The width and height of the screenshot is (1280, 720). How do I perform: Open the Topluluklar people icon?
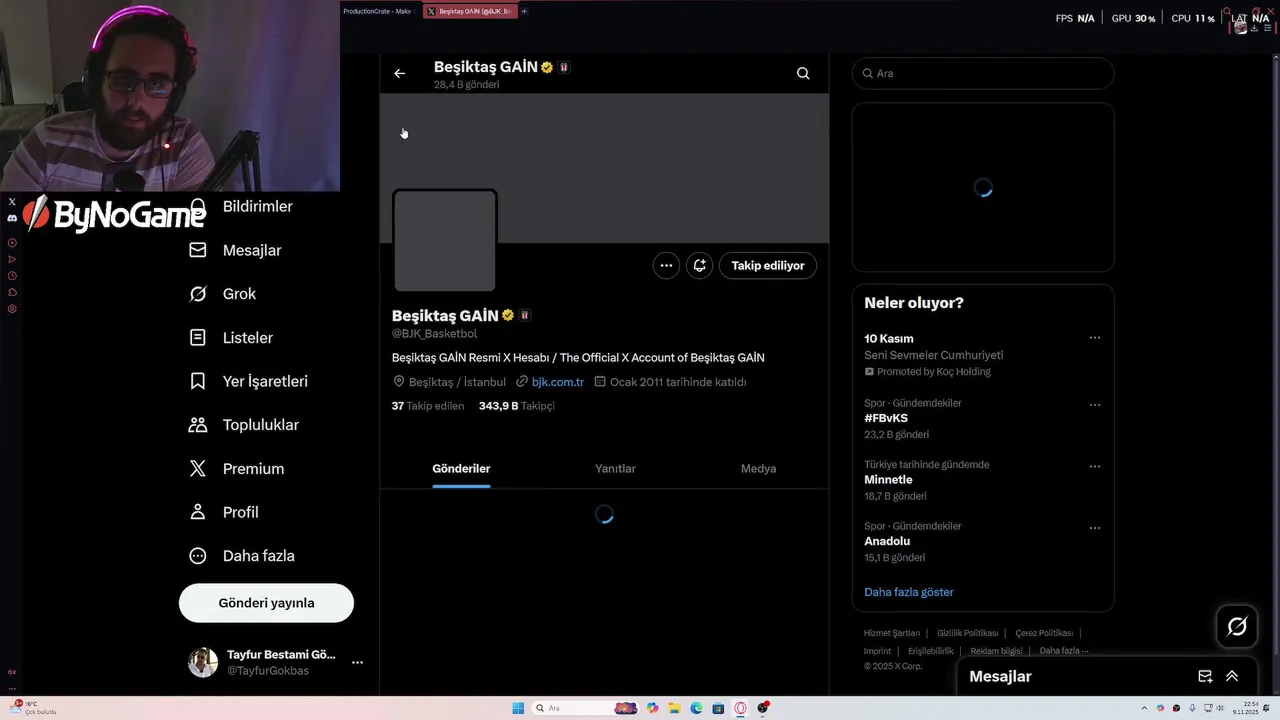[198, 425]
